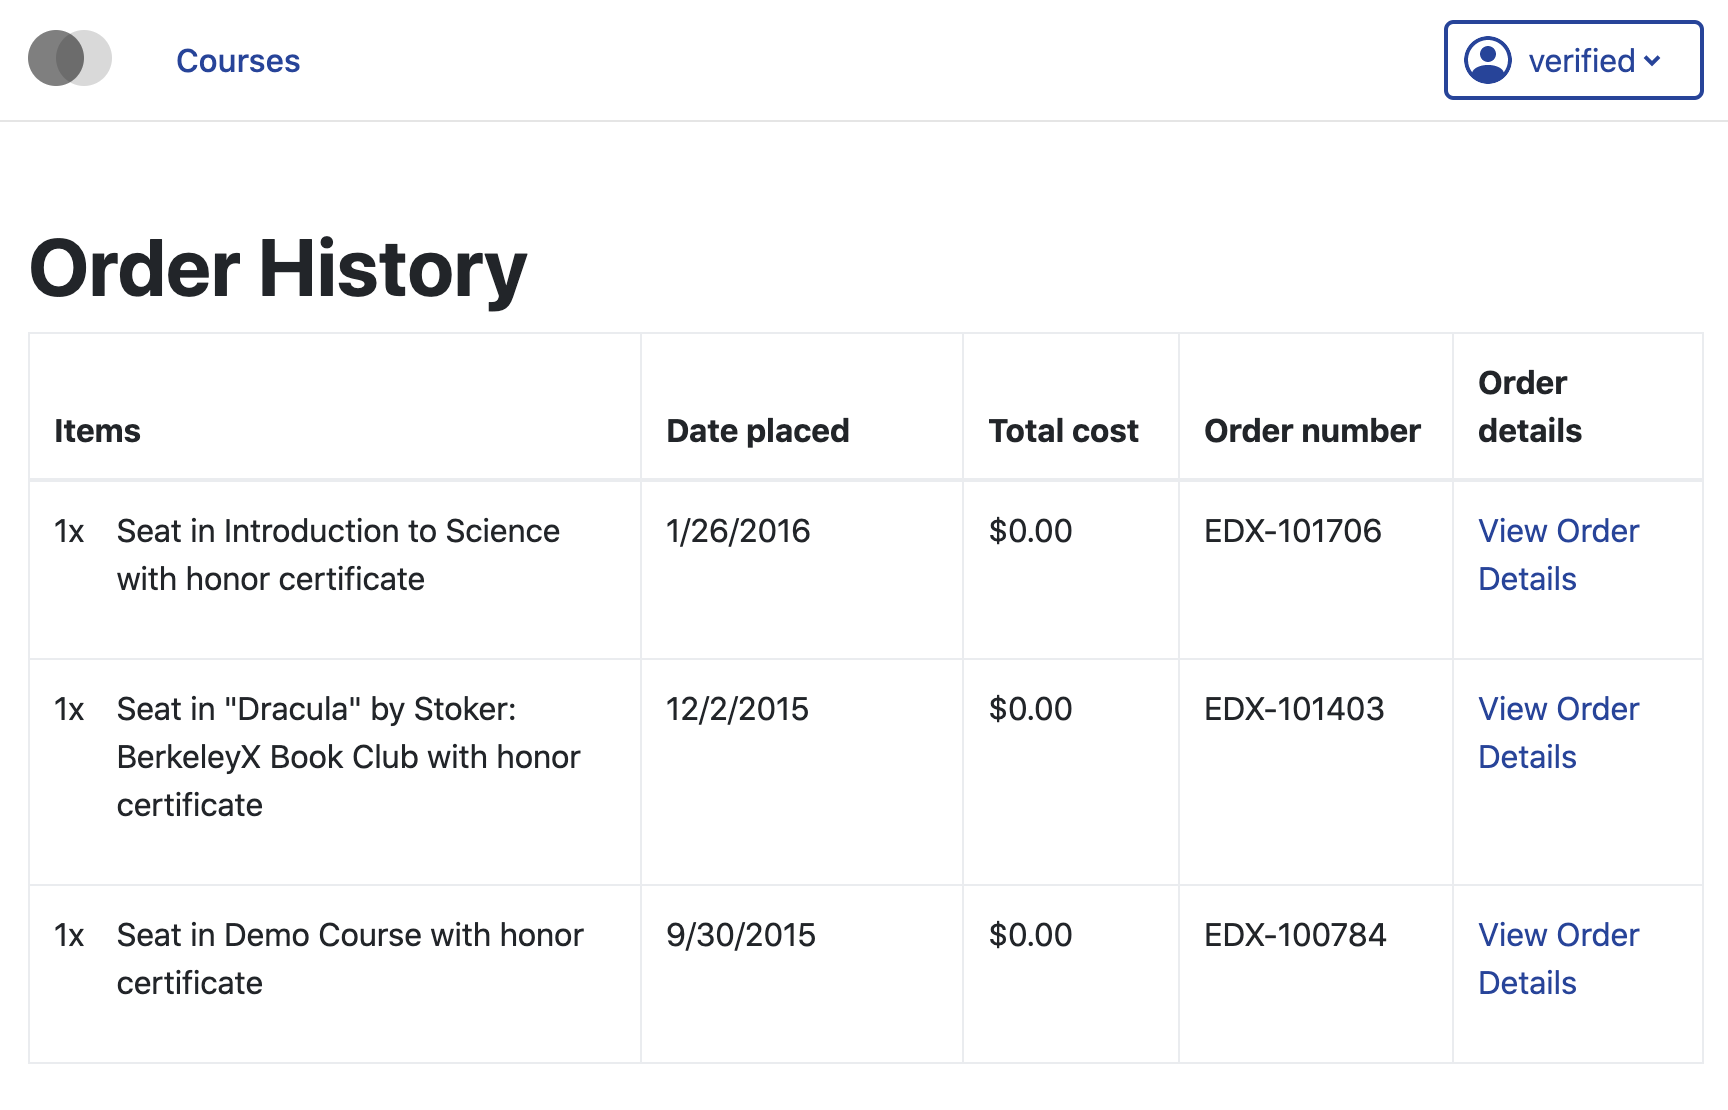Select the Introduction to Science seat item
This screenshot has height=1110, width=1728.
pos(338,555)
